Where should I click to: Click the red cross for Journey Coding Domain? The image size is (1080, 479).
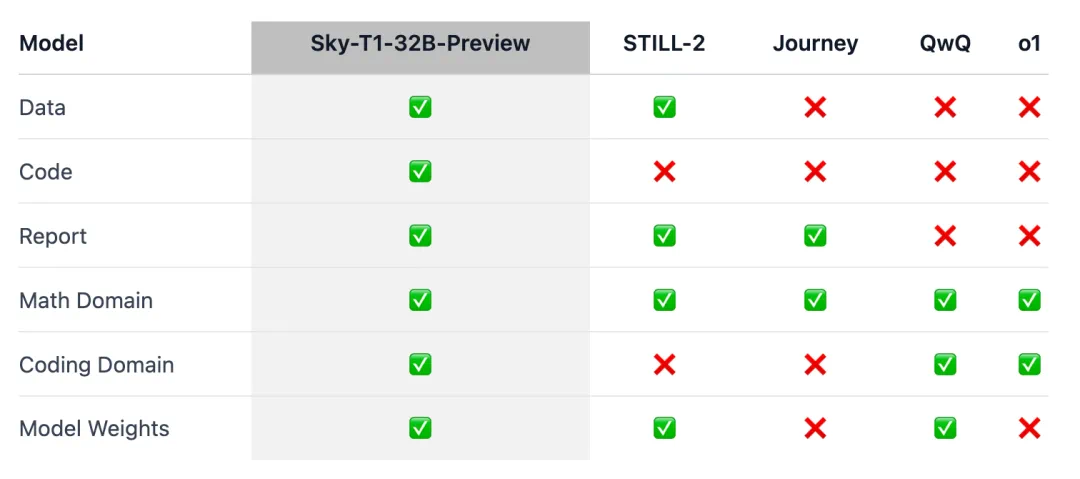(815, 365)
